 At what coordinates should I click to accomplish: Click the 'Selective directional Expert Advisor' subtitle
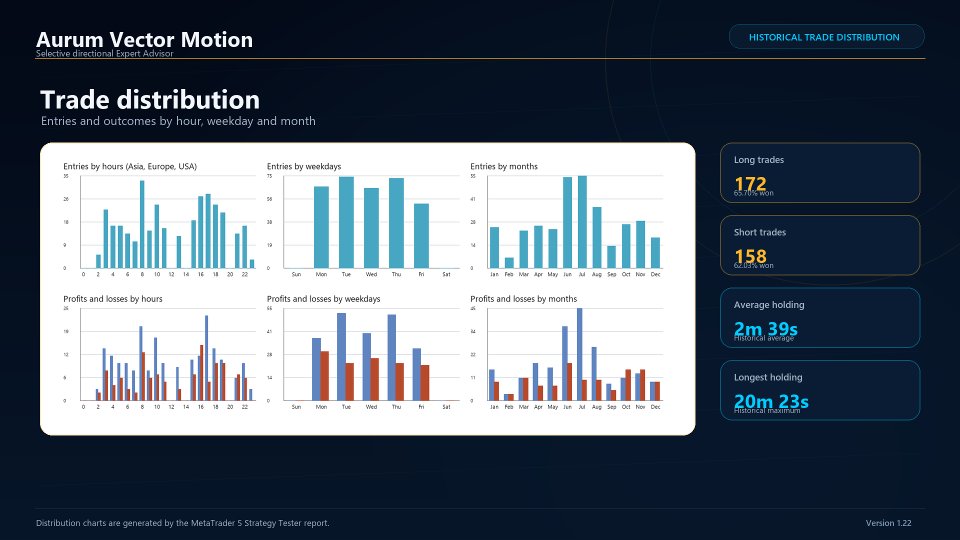(105, 54)
